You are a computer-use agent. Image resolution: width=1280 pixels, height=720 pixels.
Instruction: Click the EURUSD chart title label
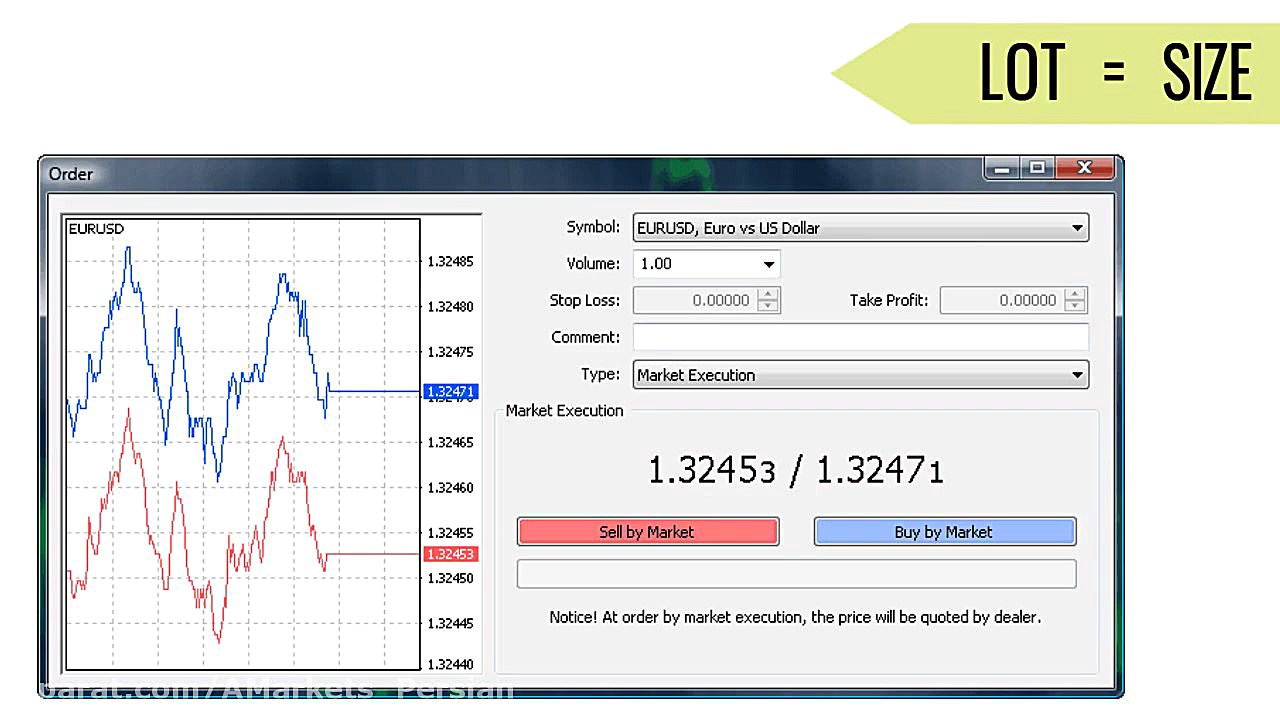(96, 229)
